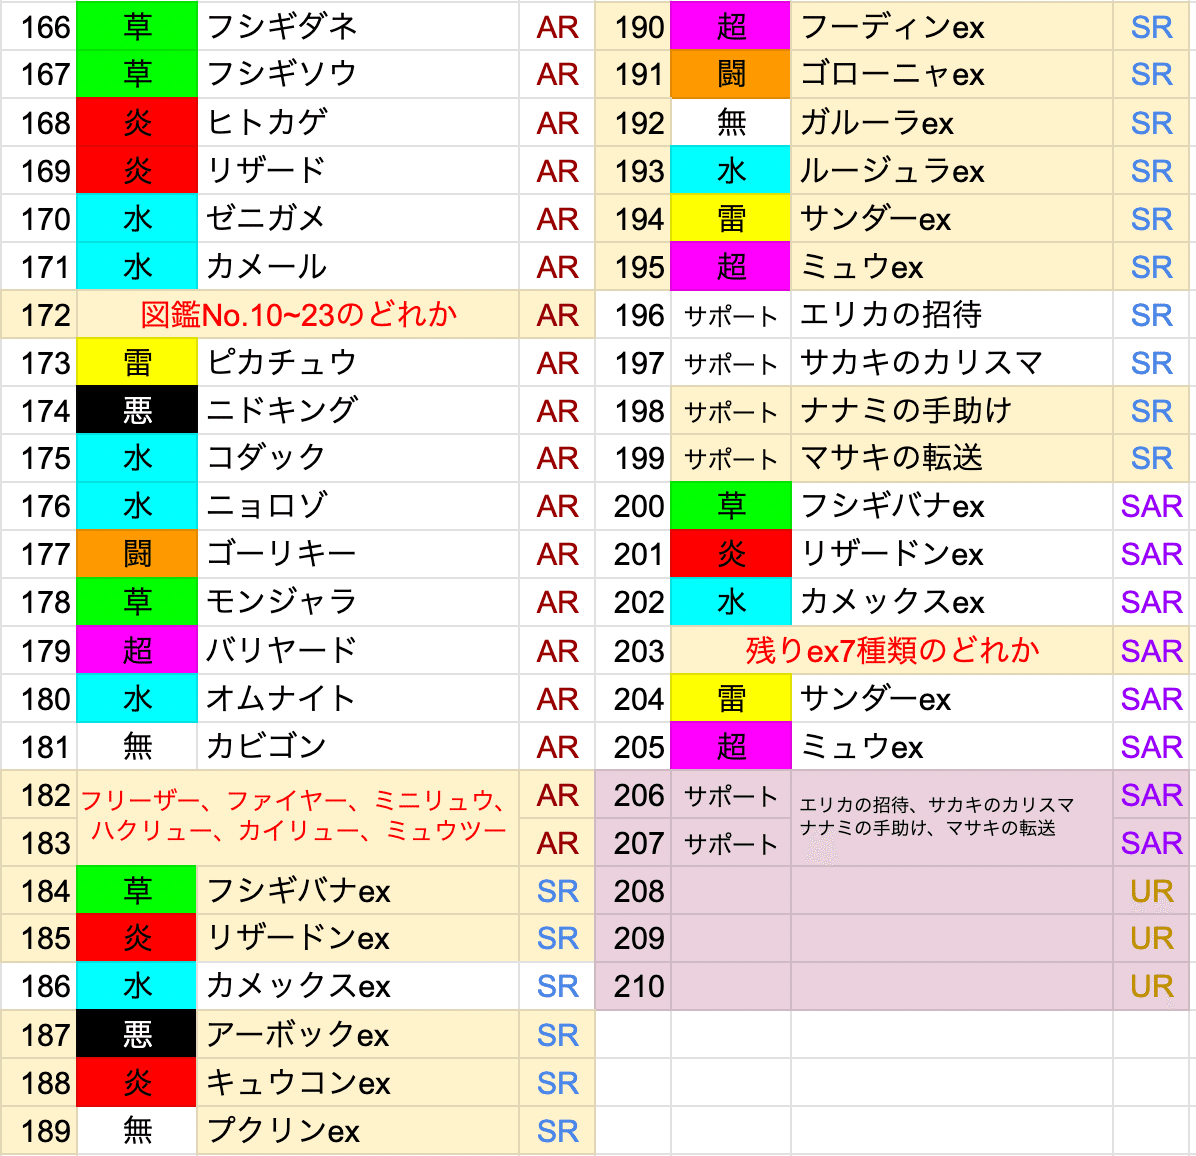The height and width of the screenshot is (1156, 1196).
Task: Click the black 悪 cell in row 174
Action: [x=137, y=411]
